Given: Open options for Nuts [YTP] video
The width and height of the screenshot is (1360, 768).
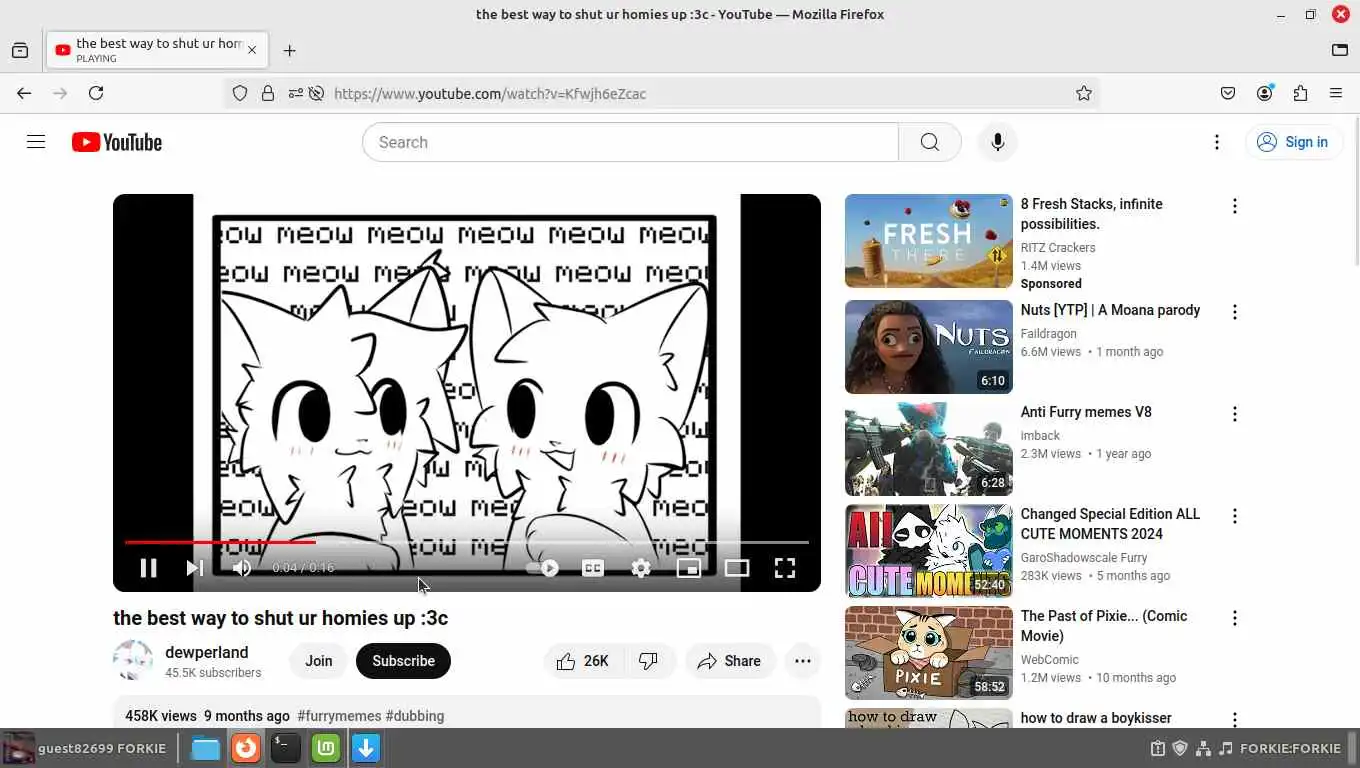Looking at the screenshot, I should tap(1235, 312).
